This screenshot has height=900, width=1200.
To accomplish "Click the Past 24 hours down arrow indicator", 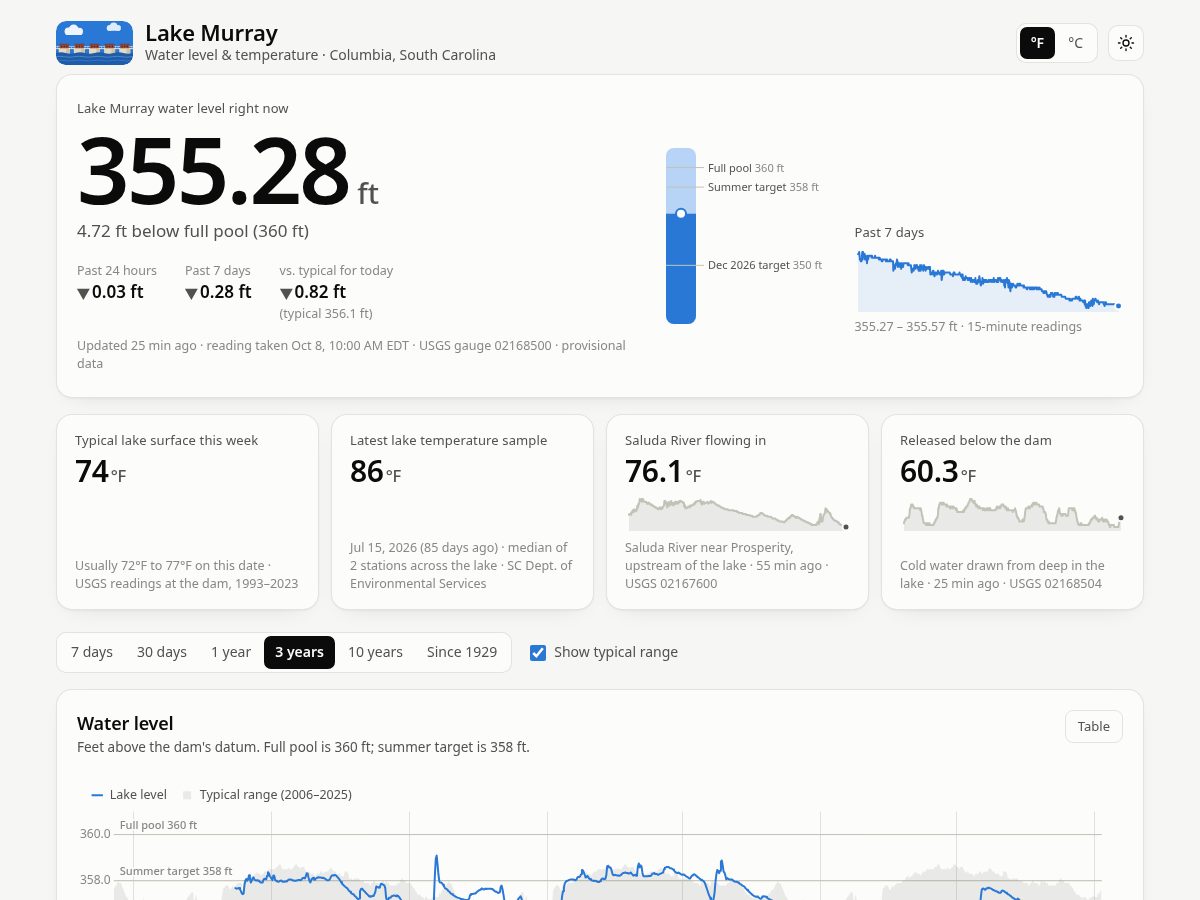I will point(83,293).
